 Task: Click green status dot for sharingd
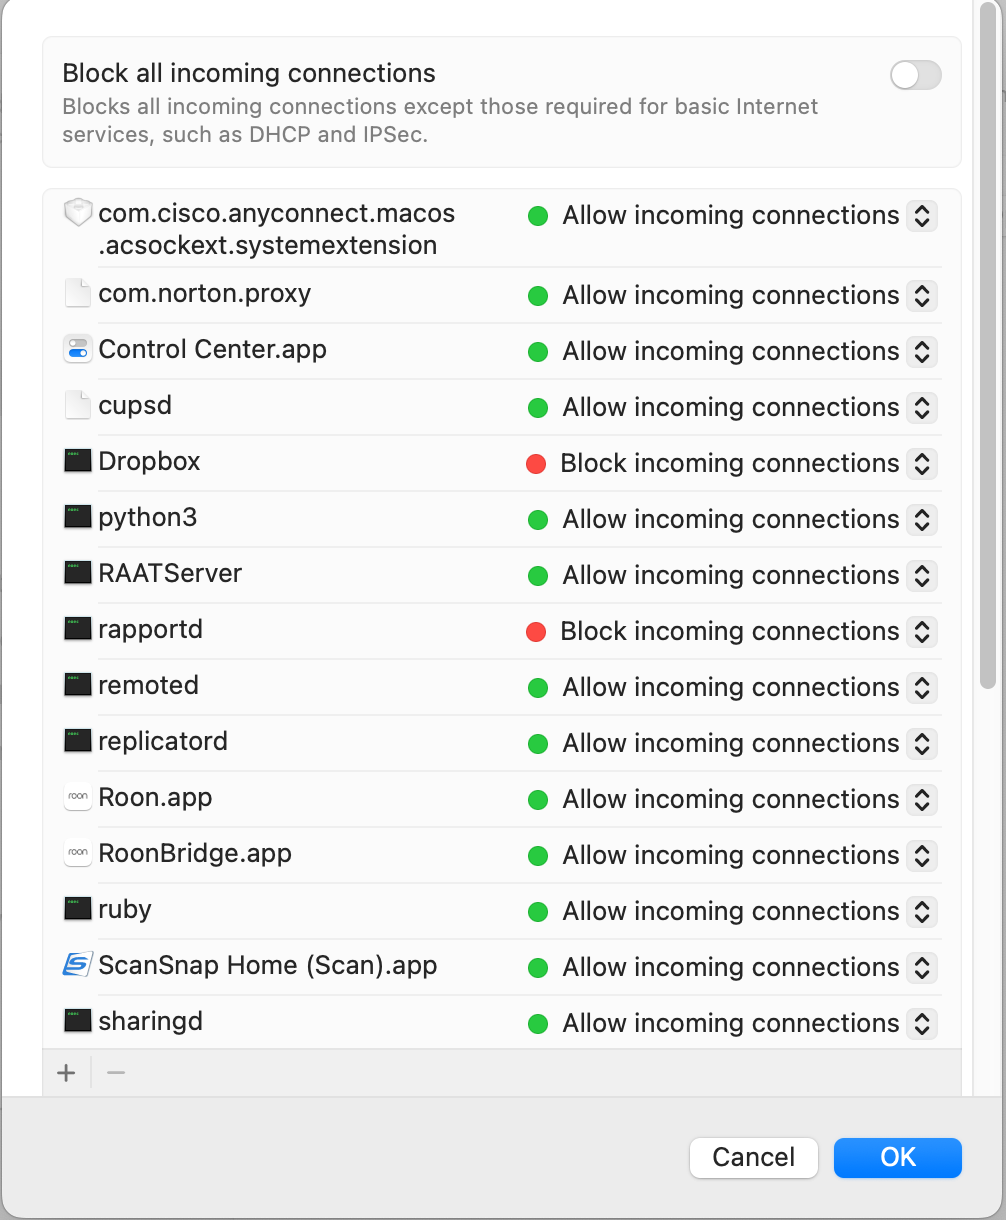point(538,1023)
